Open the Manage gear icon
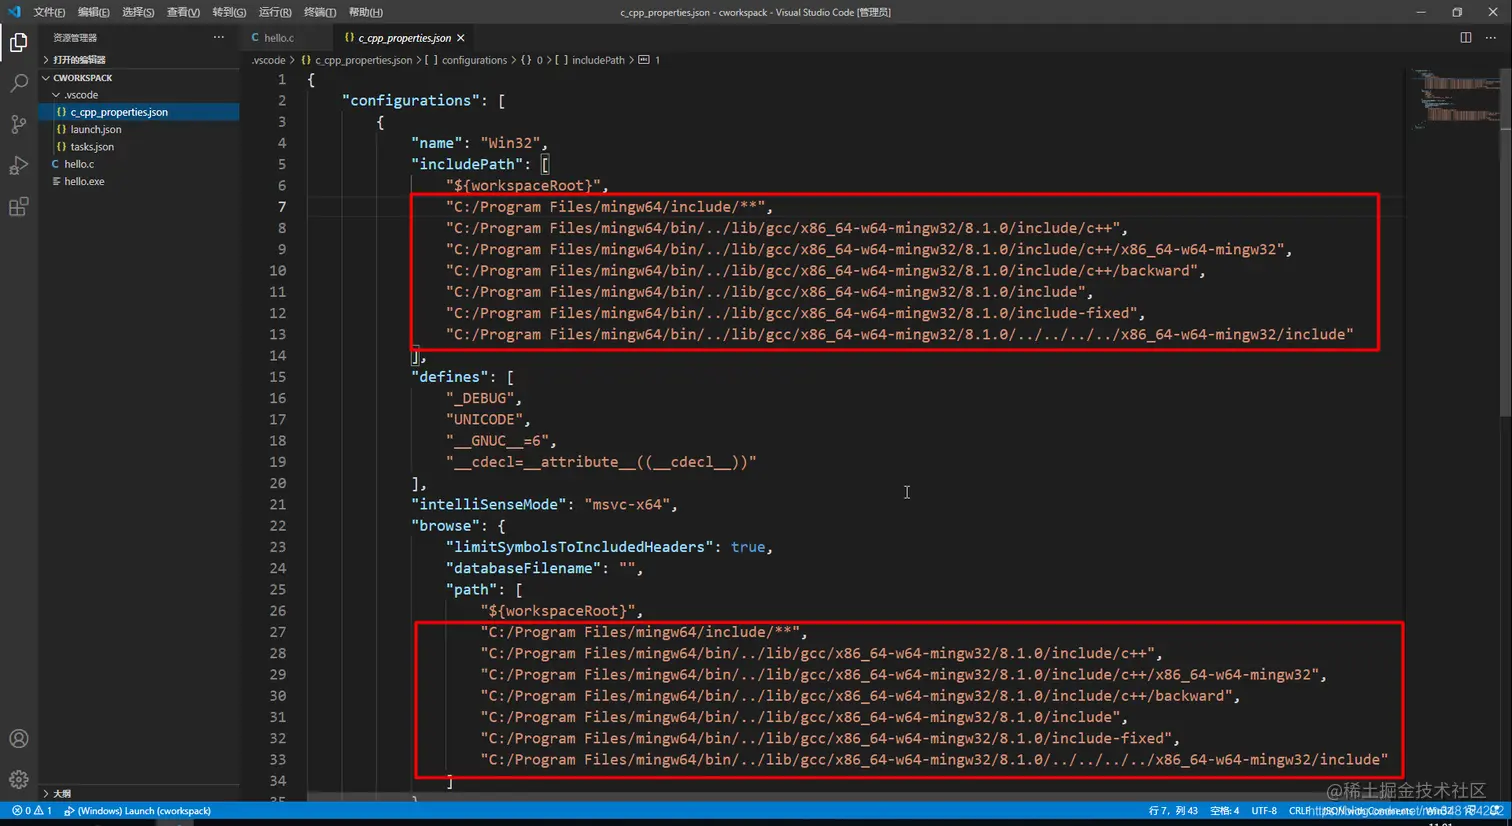 point(19,780)
